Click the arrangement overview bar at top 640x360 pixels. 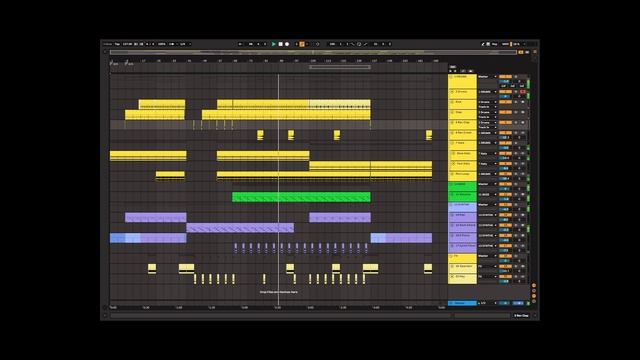(313, 52)
